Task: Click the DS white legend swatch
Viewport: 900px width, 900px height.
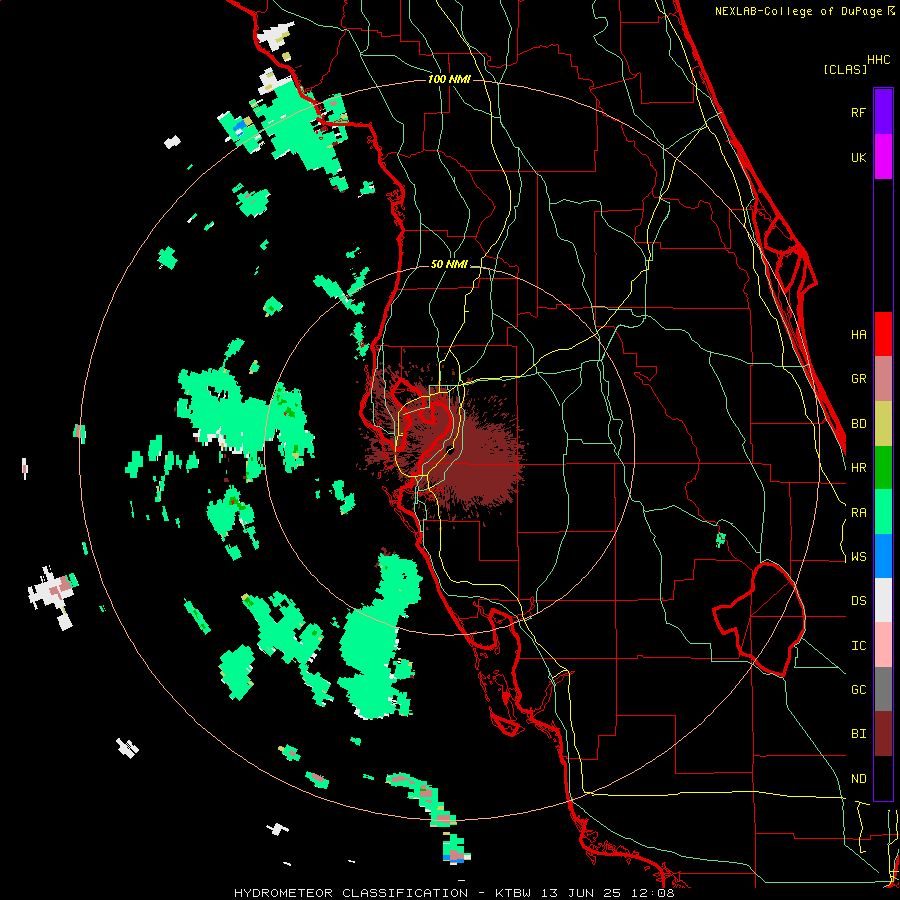Action: pyautogui.click(x=883, y=600)
